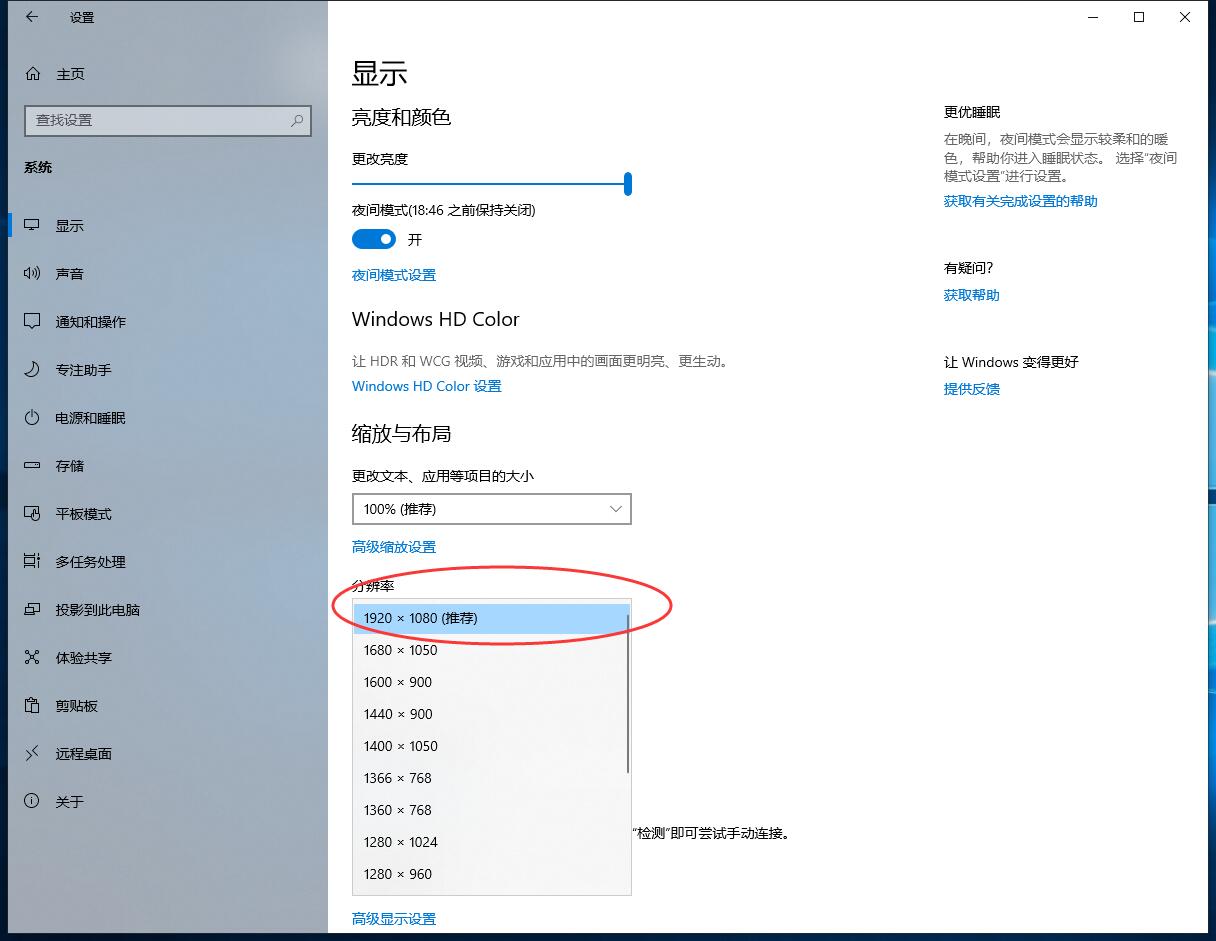Image resolution: width=1216 pixels, height=941 pixels.
Task: Click the search magnifier icon
Action: pos(297,120)
